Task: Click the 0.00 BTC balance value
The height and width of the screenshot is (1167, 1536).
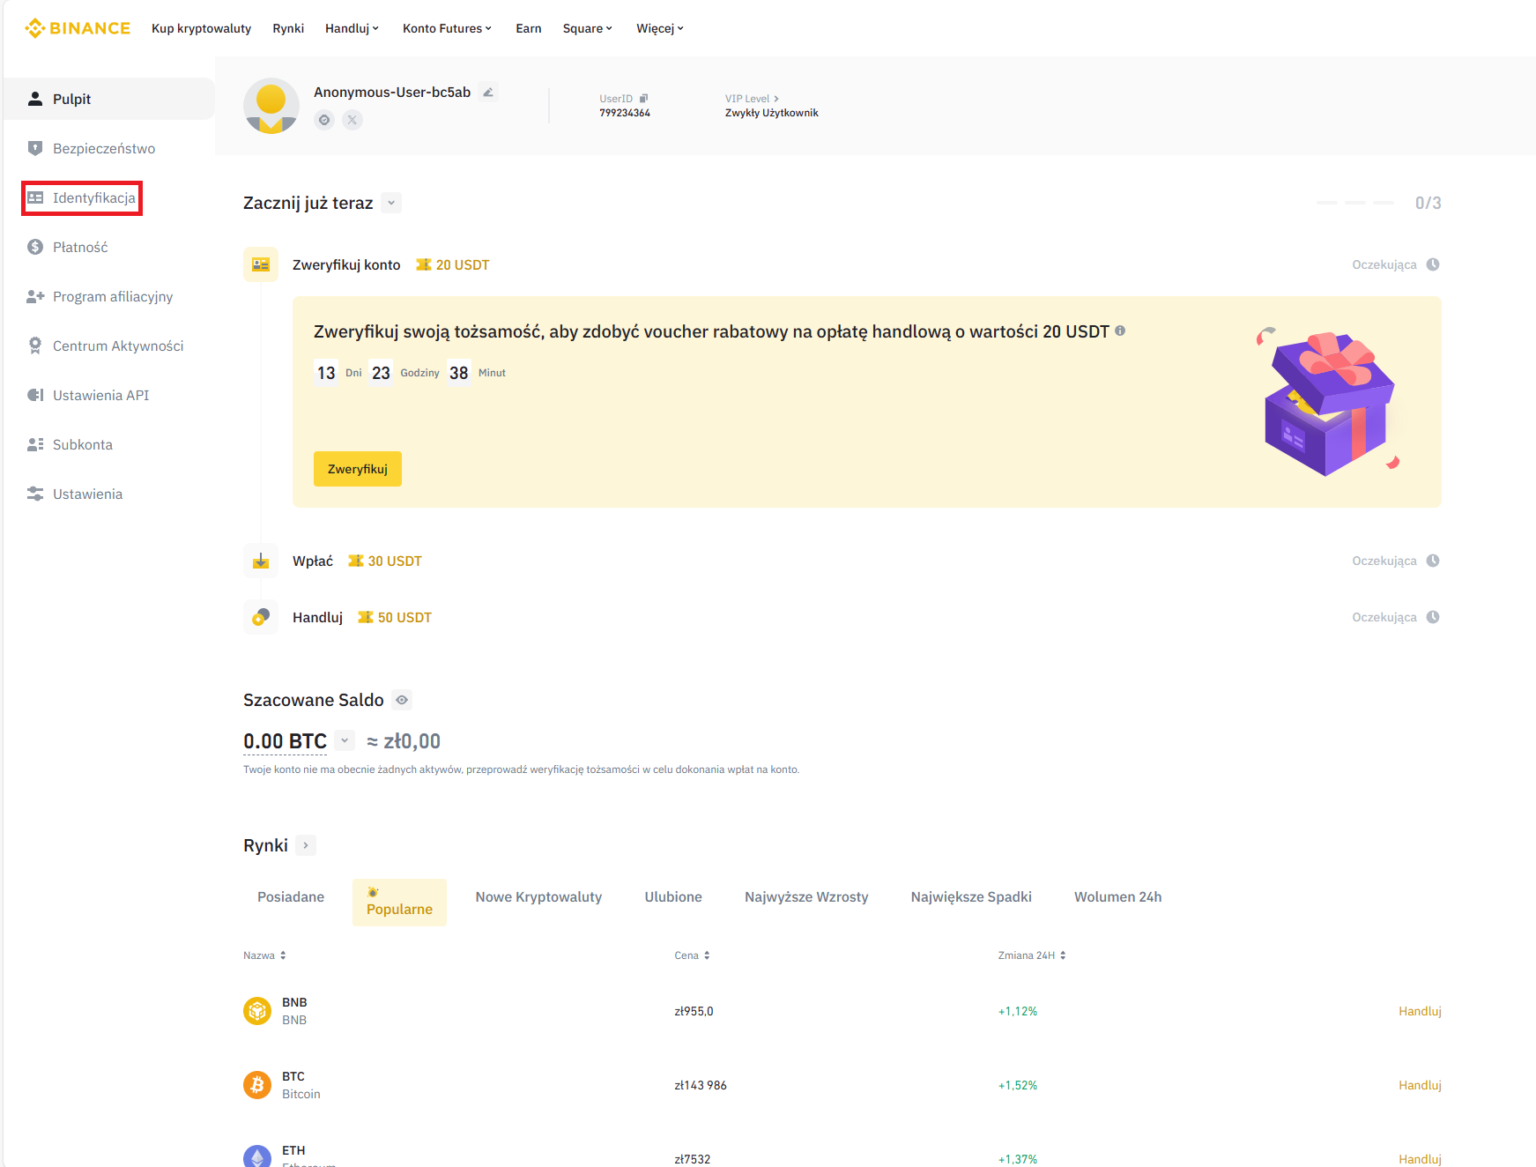Action: coord(285,741)
